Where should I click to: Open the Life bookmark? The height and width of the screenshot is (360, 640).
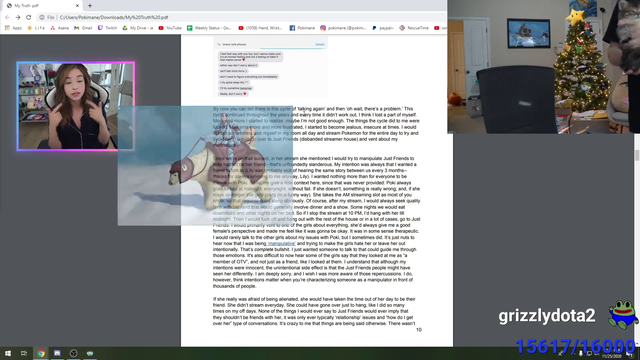tap(36, 28)
